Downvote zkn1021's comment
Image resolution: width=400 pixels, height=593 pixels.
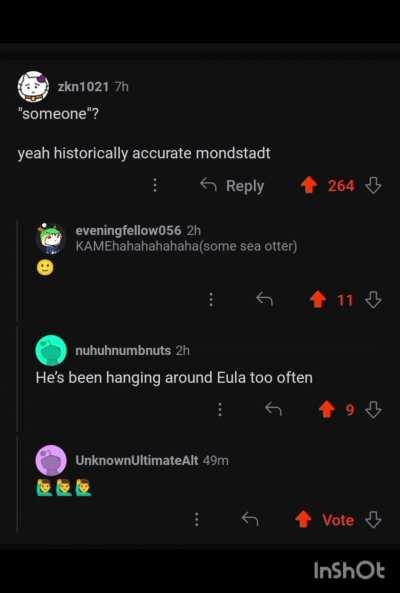point(374,186)
